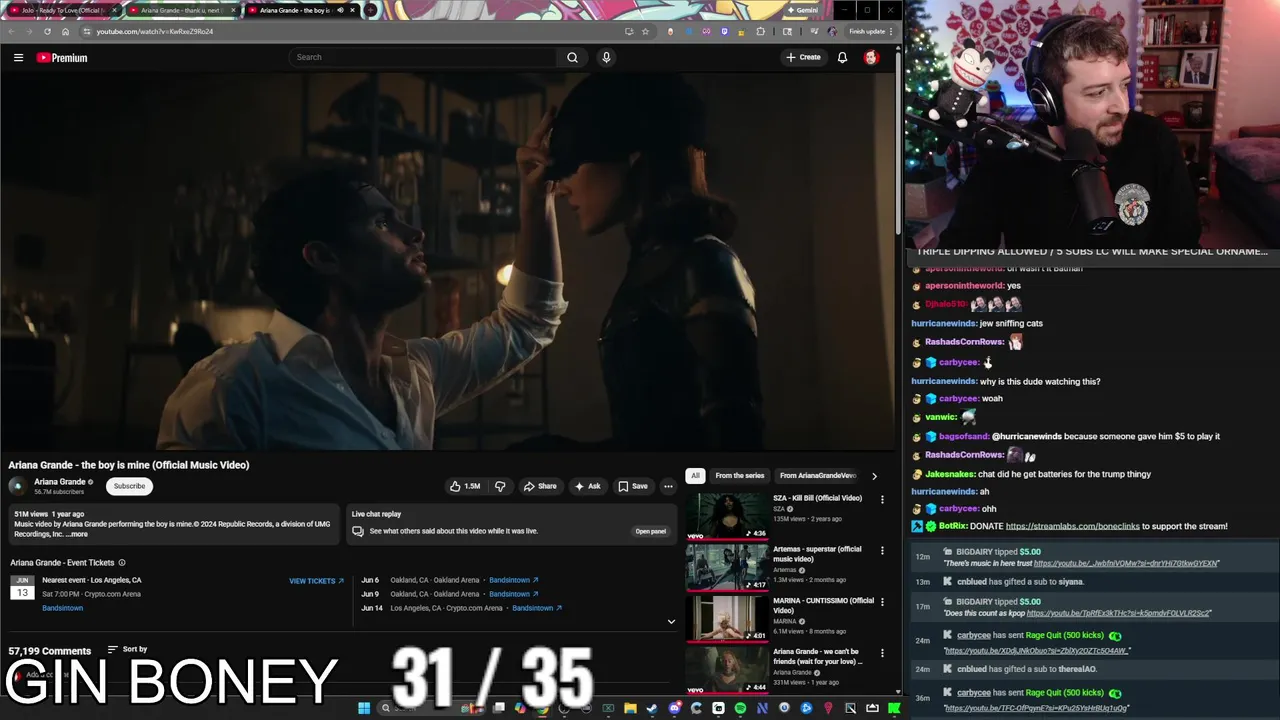Go to browser home page
Screen dimensions: 1280x720
point(65,31)
